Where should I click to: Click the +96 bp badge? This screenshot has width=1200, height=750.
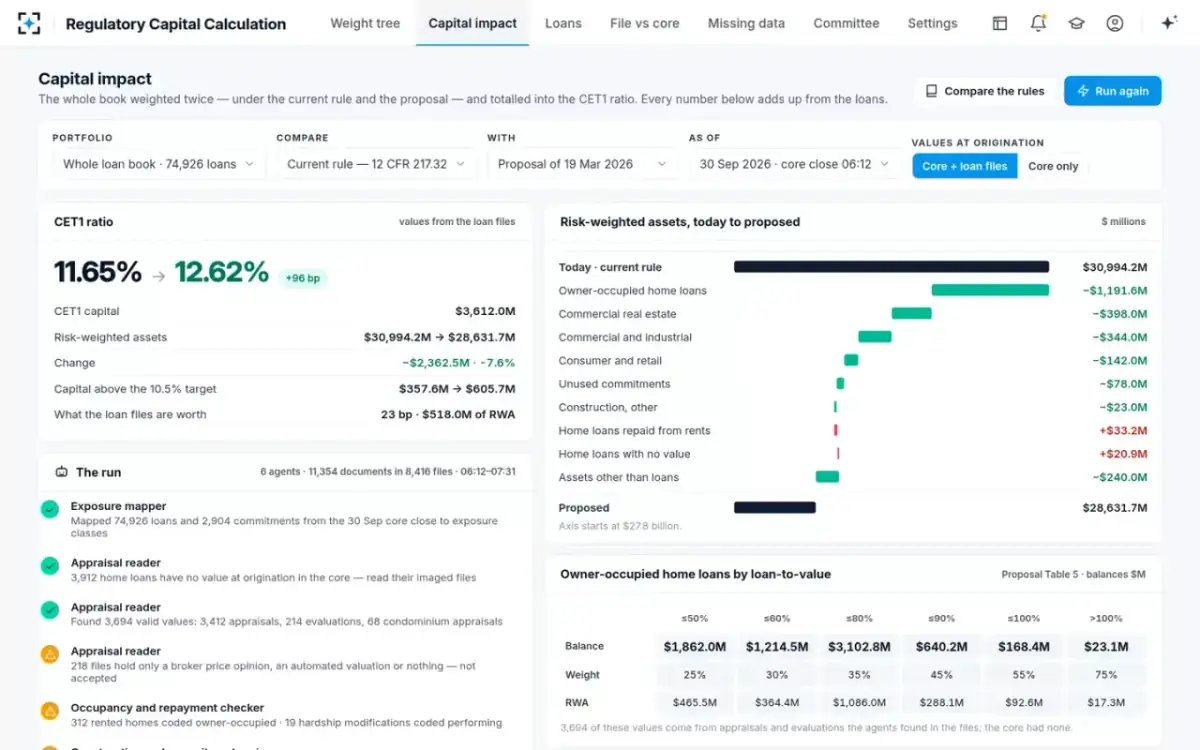point(302,278)
